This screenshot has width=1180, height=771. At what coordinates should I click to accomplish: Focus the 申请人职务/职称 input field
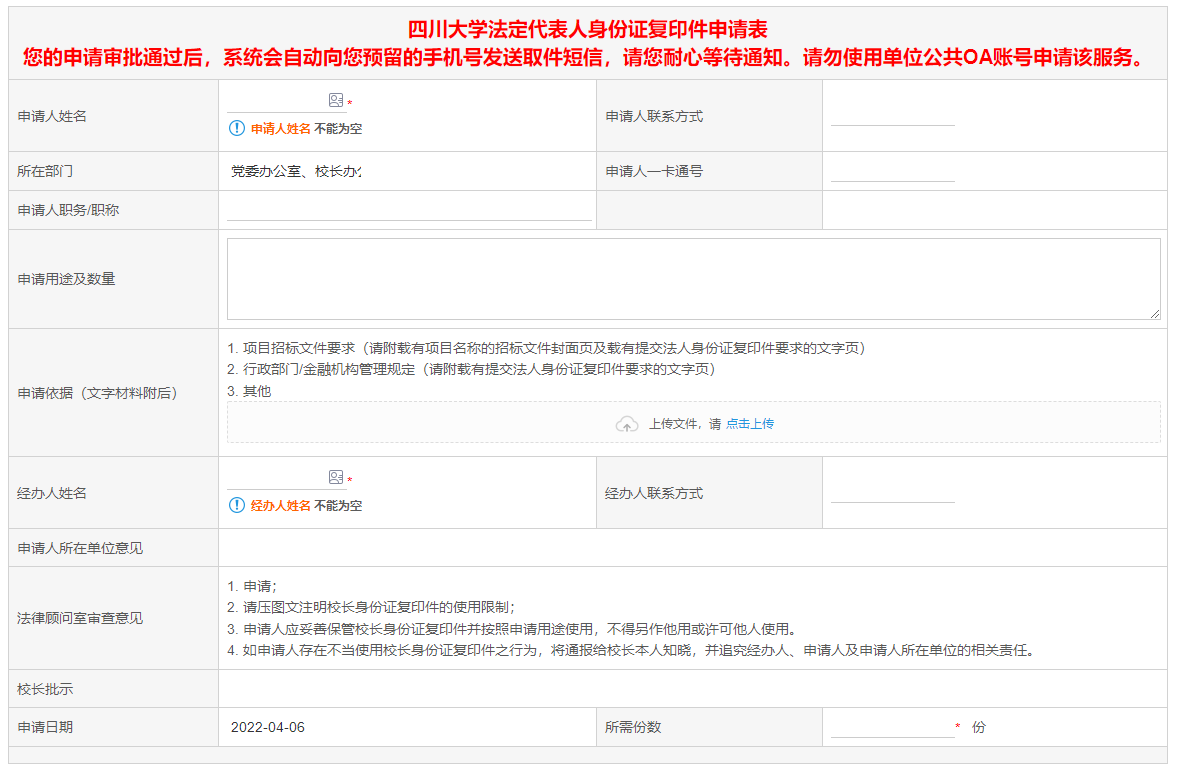[408, 210]
